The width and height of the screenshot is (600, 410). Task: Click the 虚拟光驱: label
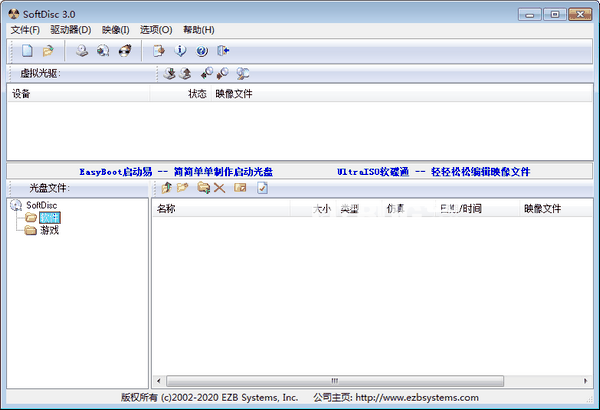point(40,73)
